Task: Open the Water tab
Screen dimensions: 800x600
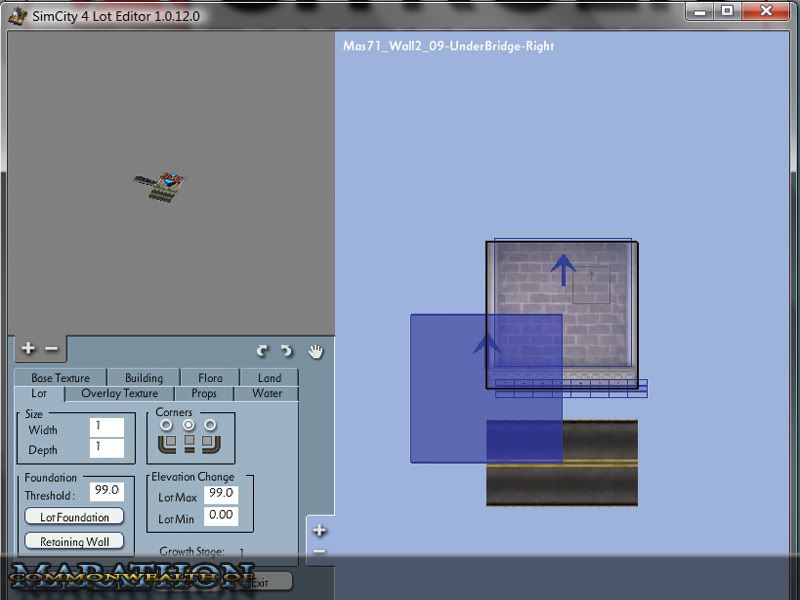Action: pos(267,393)
